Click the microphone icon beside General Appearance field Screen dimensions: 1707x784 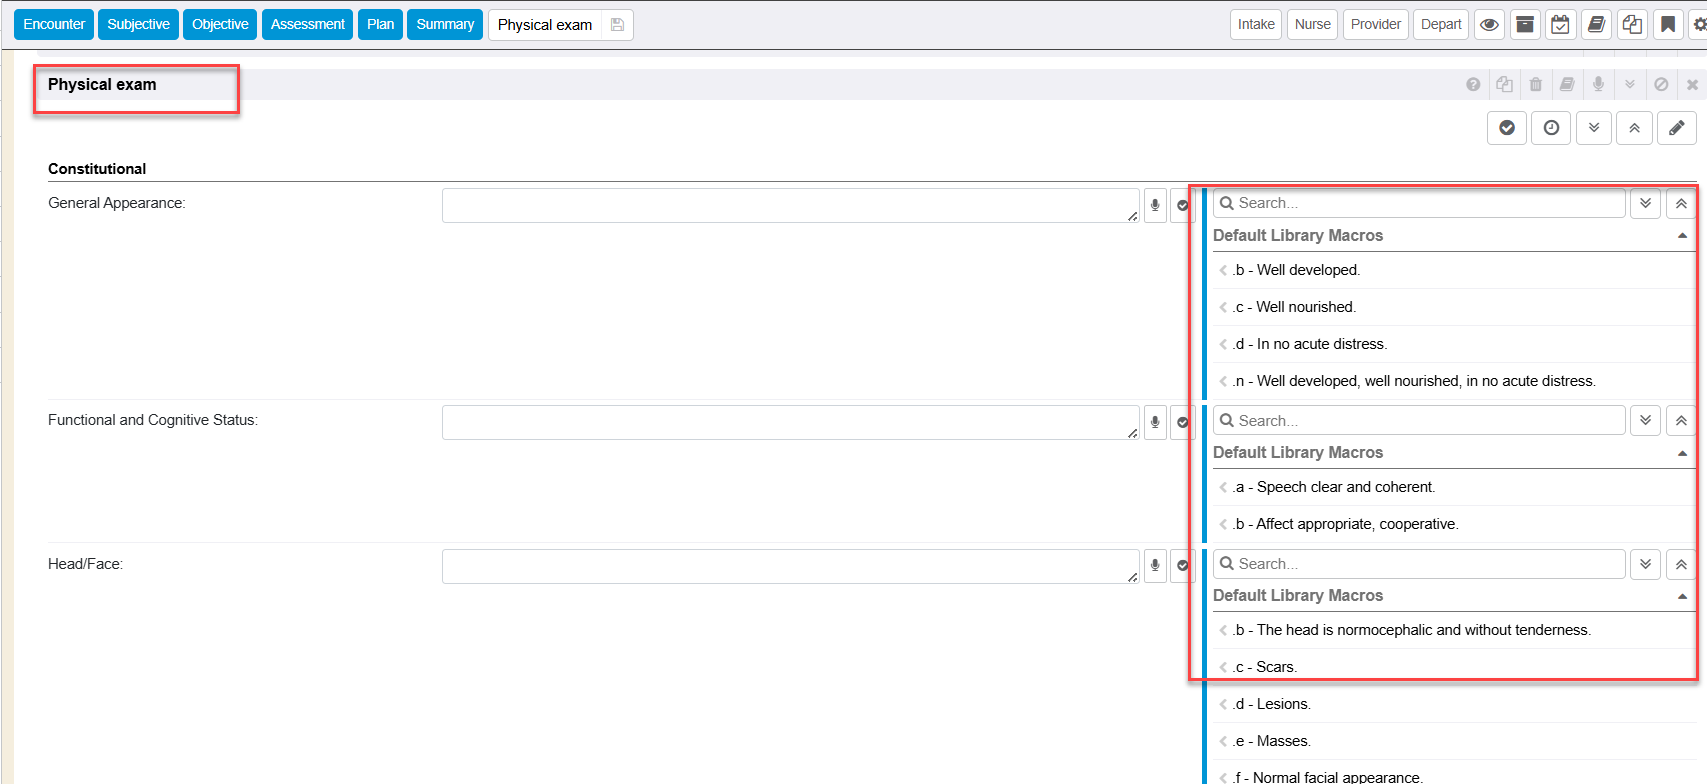coord(1155,205)
